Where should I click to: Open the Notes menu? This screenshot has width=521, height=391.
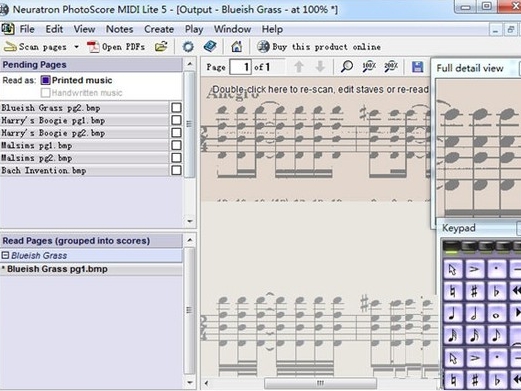[x=119, y=29]
